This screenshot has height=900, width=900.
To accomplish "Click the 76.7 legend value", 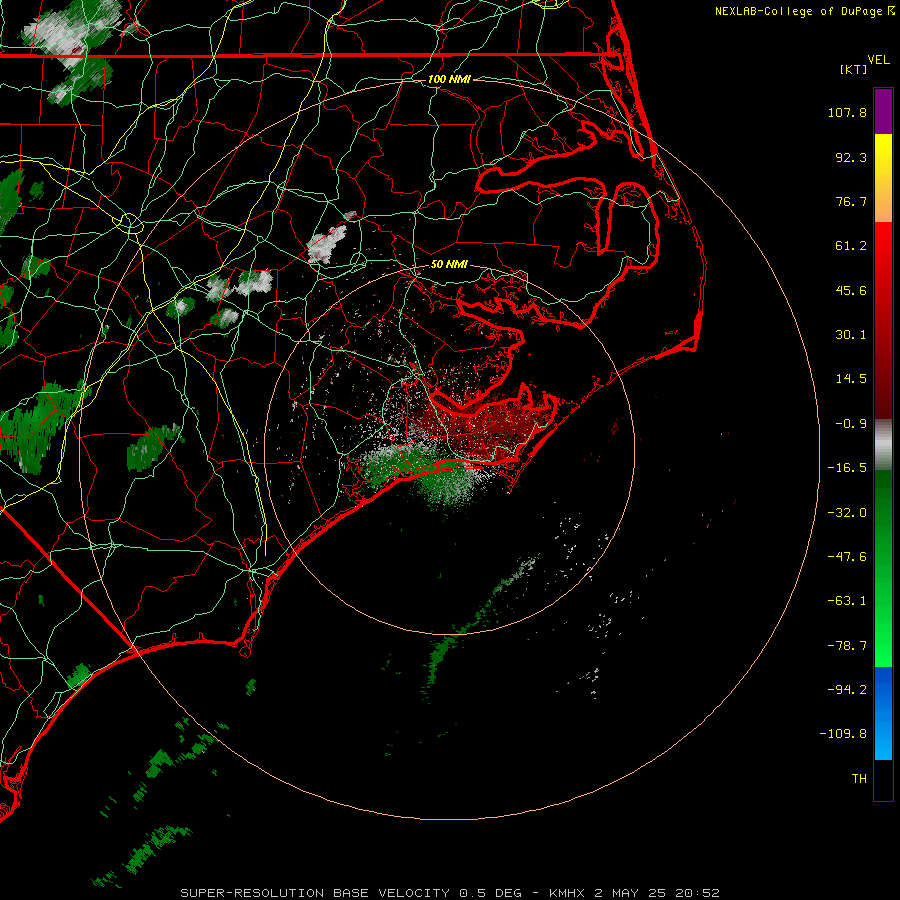I will coord(851,201).
